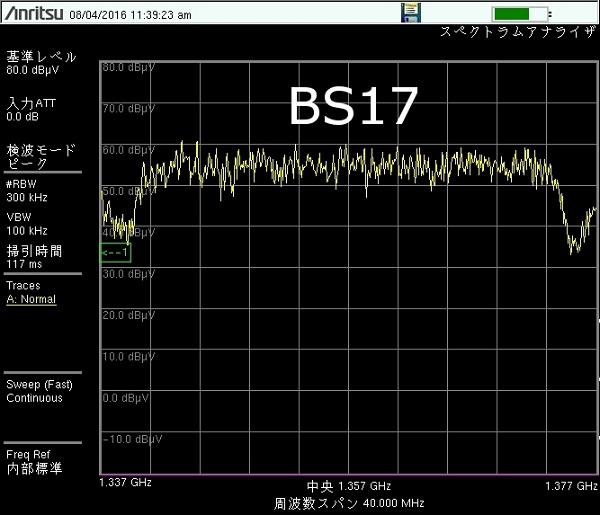Image resolution: width=600 pixels, height=515 pixels.
Task: Select the #RBW 300 kHz parameter
Action: point(27,190)
